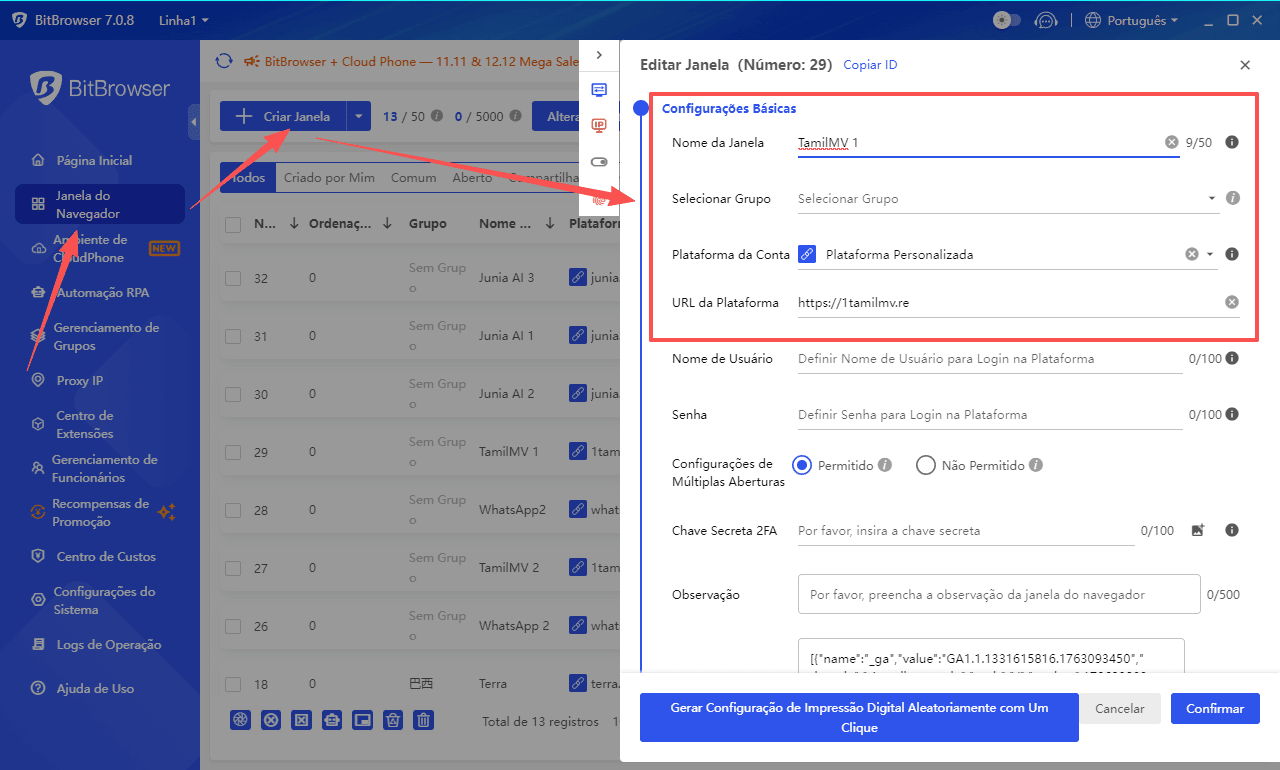Check the row 29 TamilMV 1 checkbox

tap(233, 452)
